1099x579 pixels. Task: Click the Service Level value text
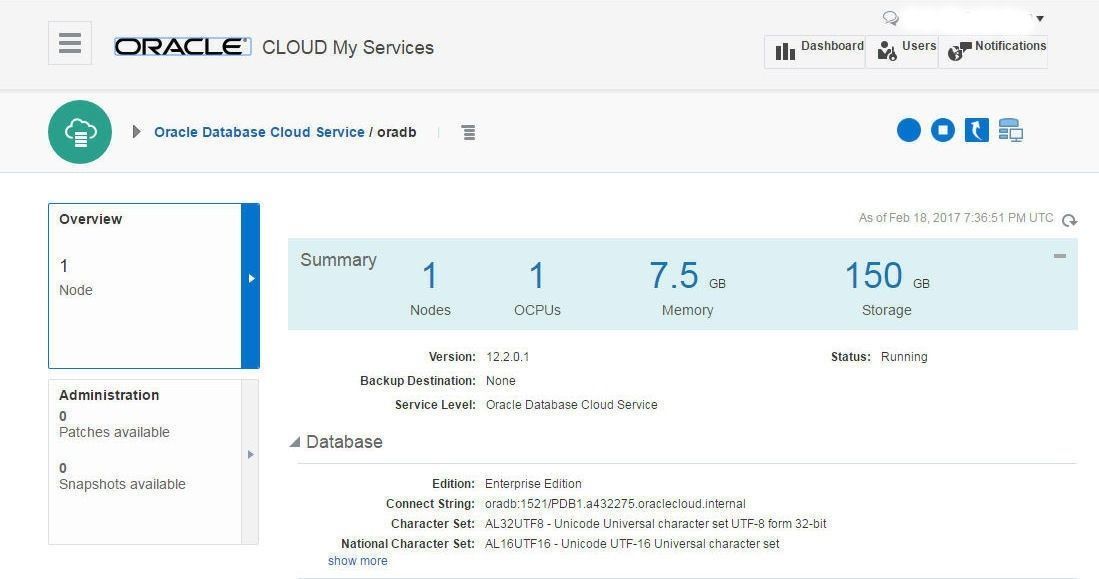571,404
